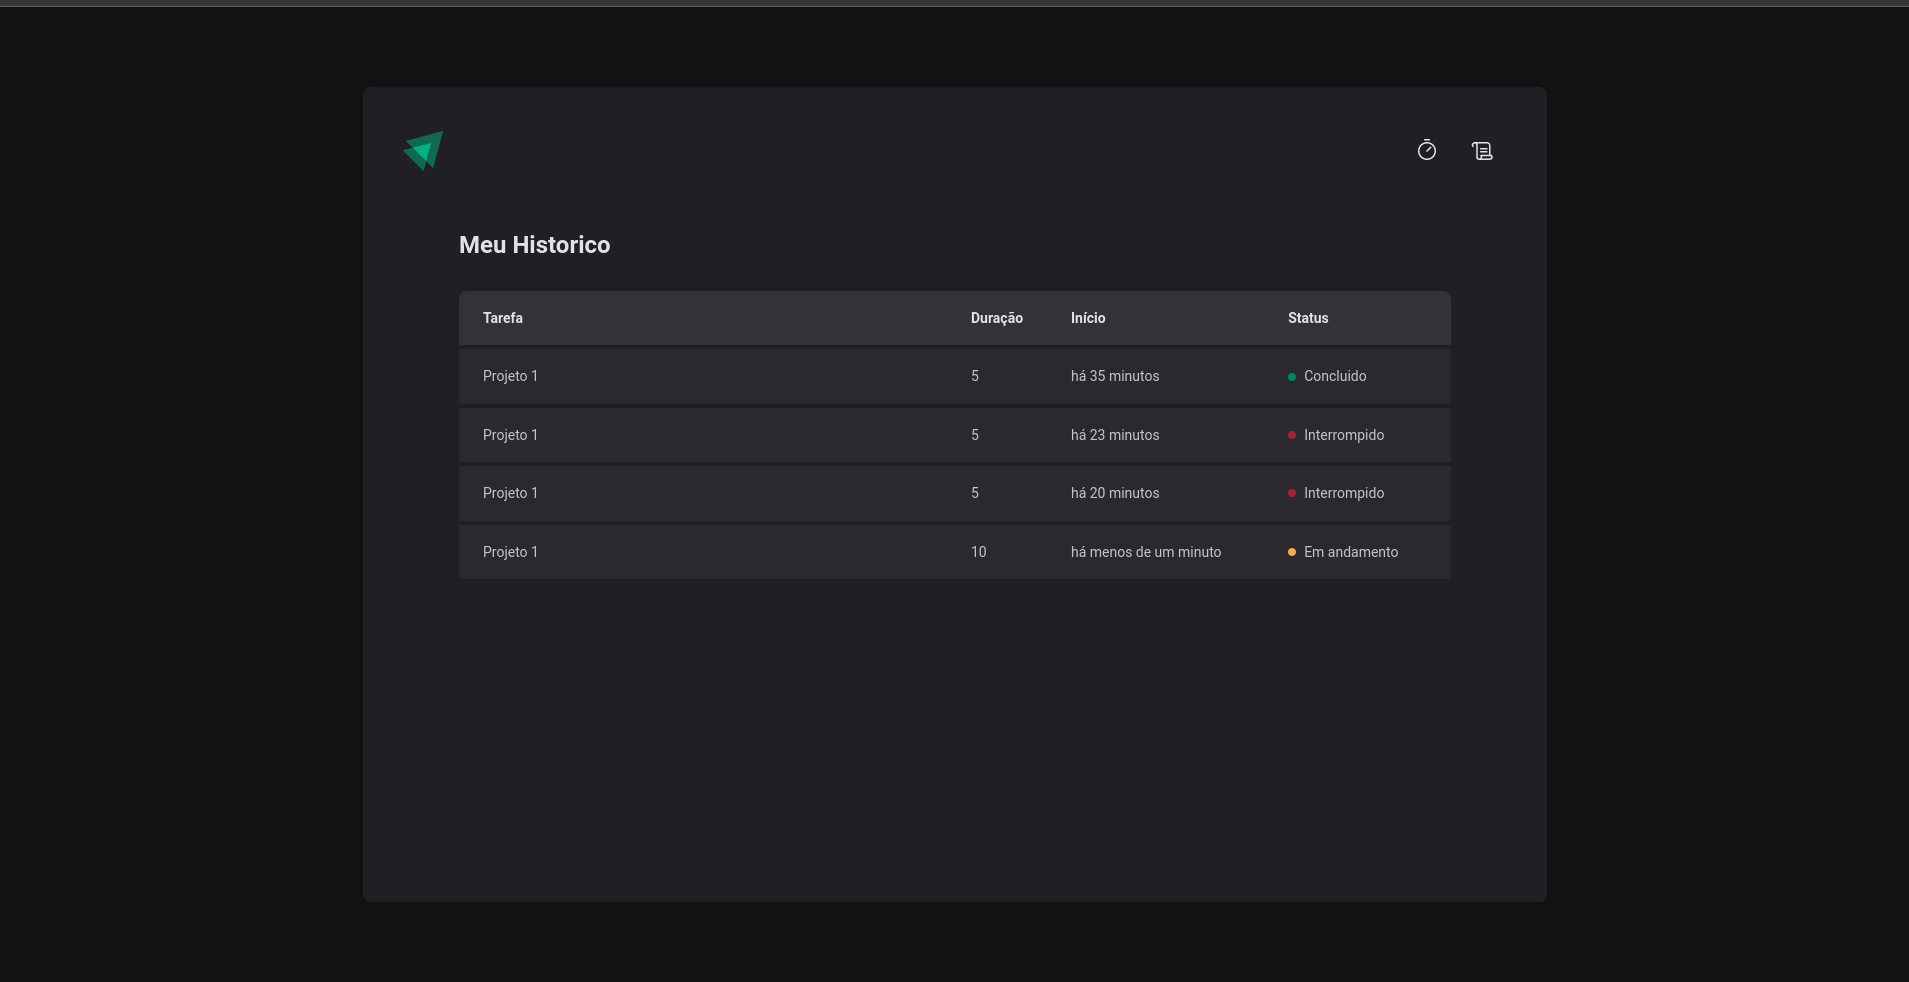Click green dot beside Concluido

coord(1292,377)
